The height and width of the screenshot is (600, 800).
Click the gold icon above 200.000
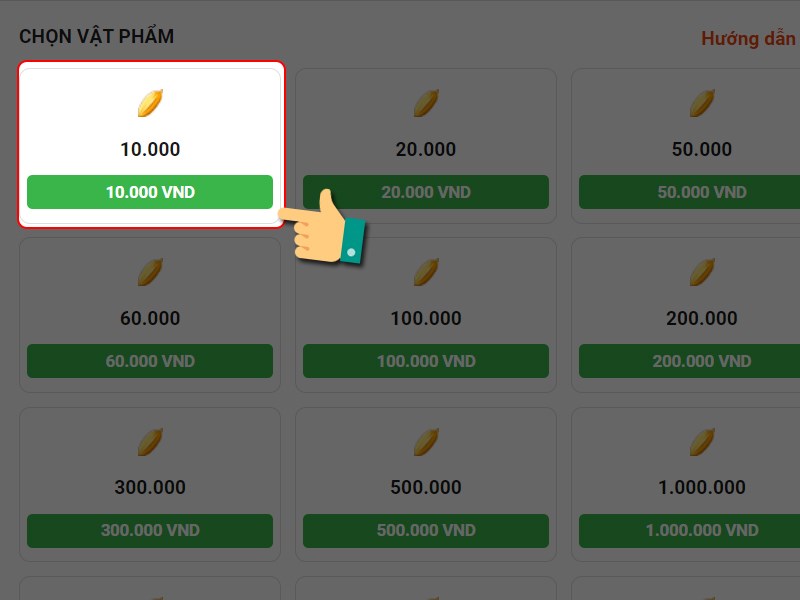tap(702, 271)
